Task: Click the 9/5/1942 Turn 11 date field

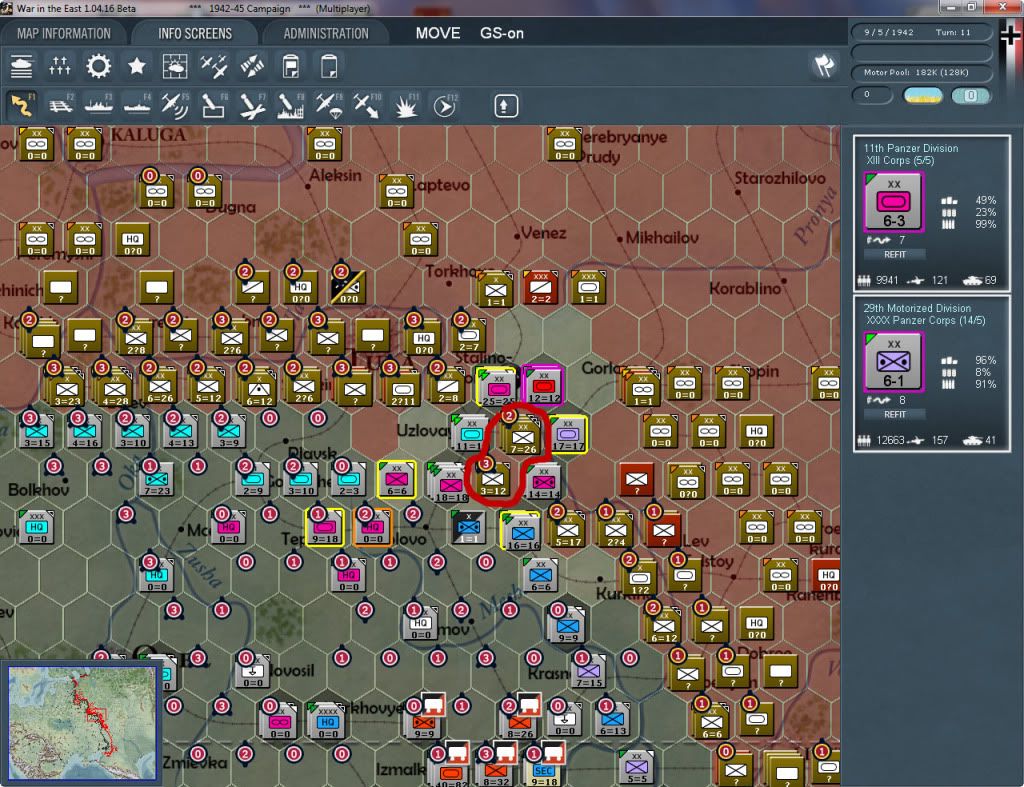Action: tap(921, 32)
